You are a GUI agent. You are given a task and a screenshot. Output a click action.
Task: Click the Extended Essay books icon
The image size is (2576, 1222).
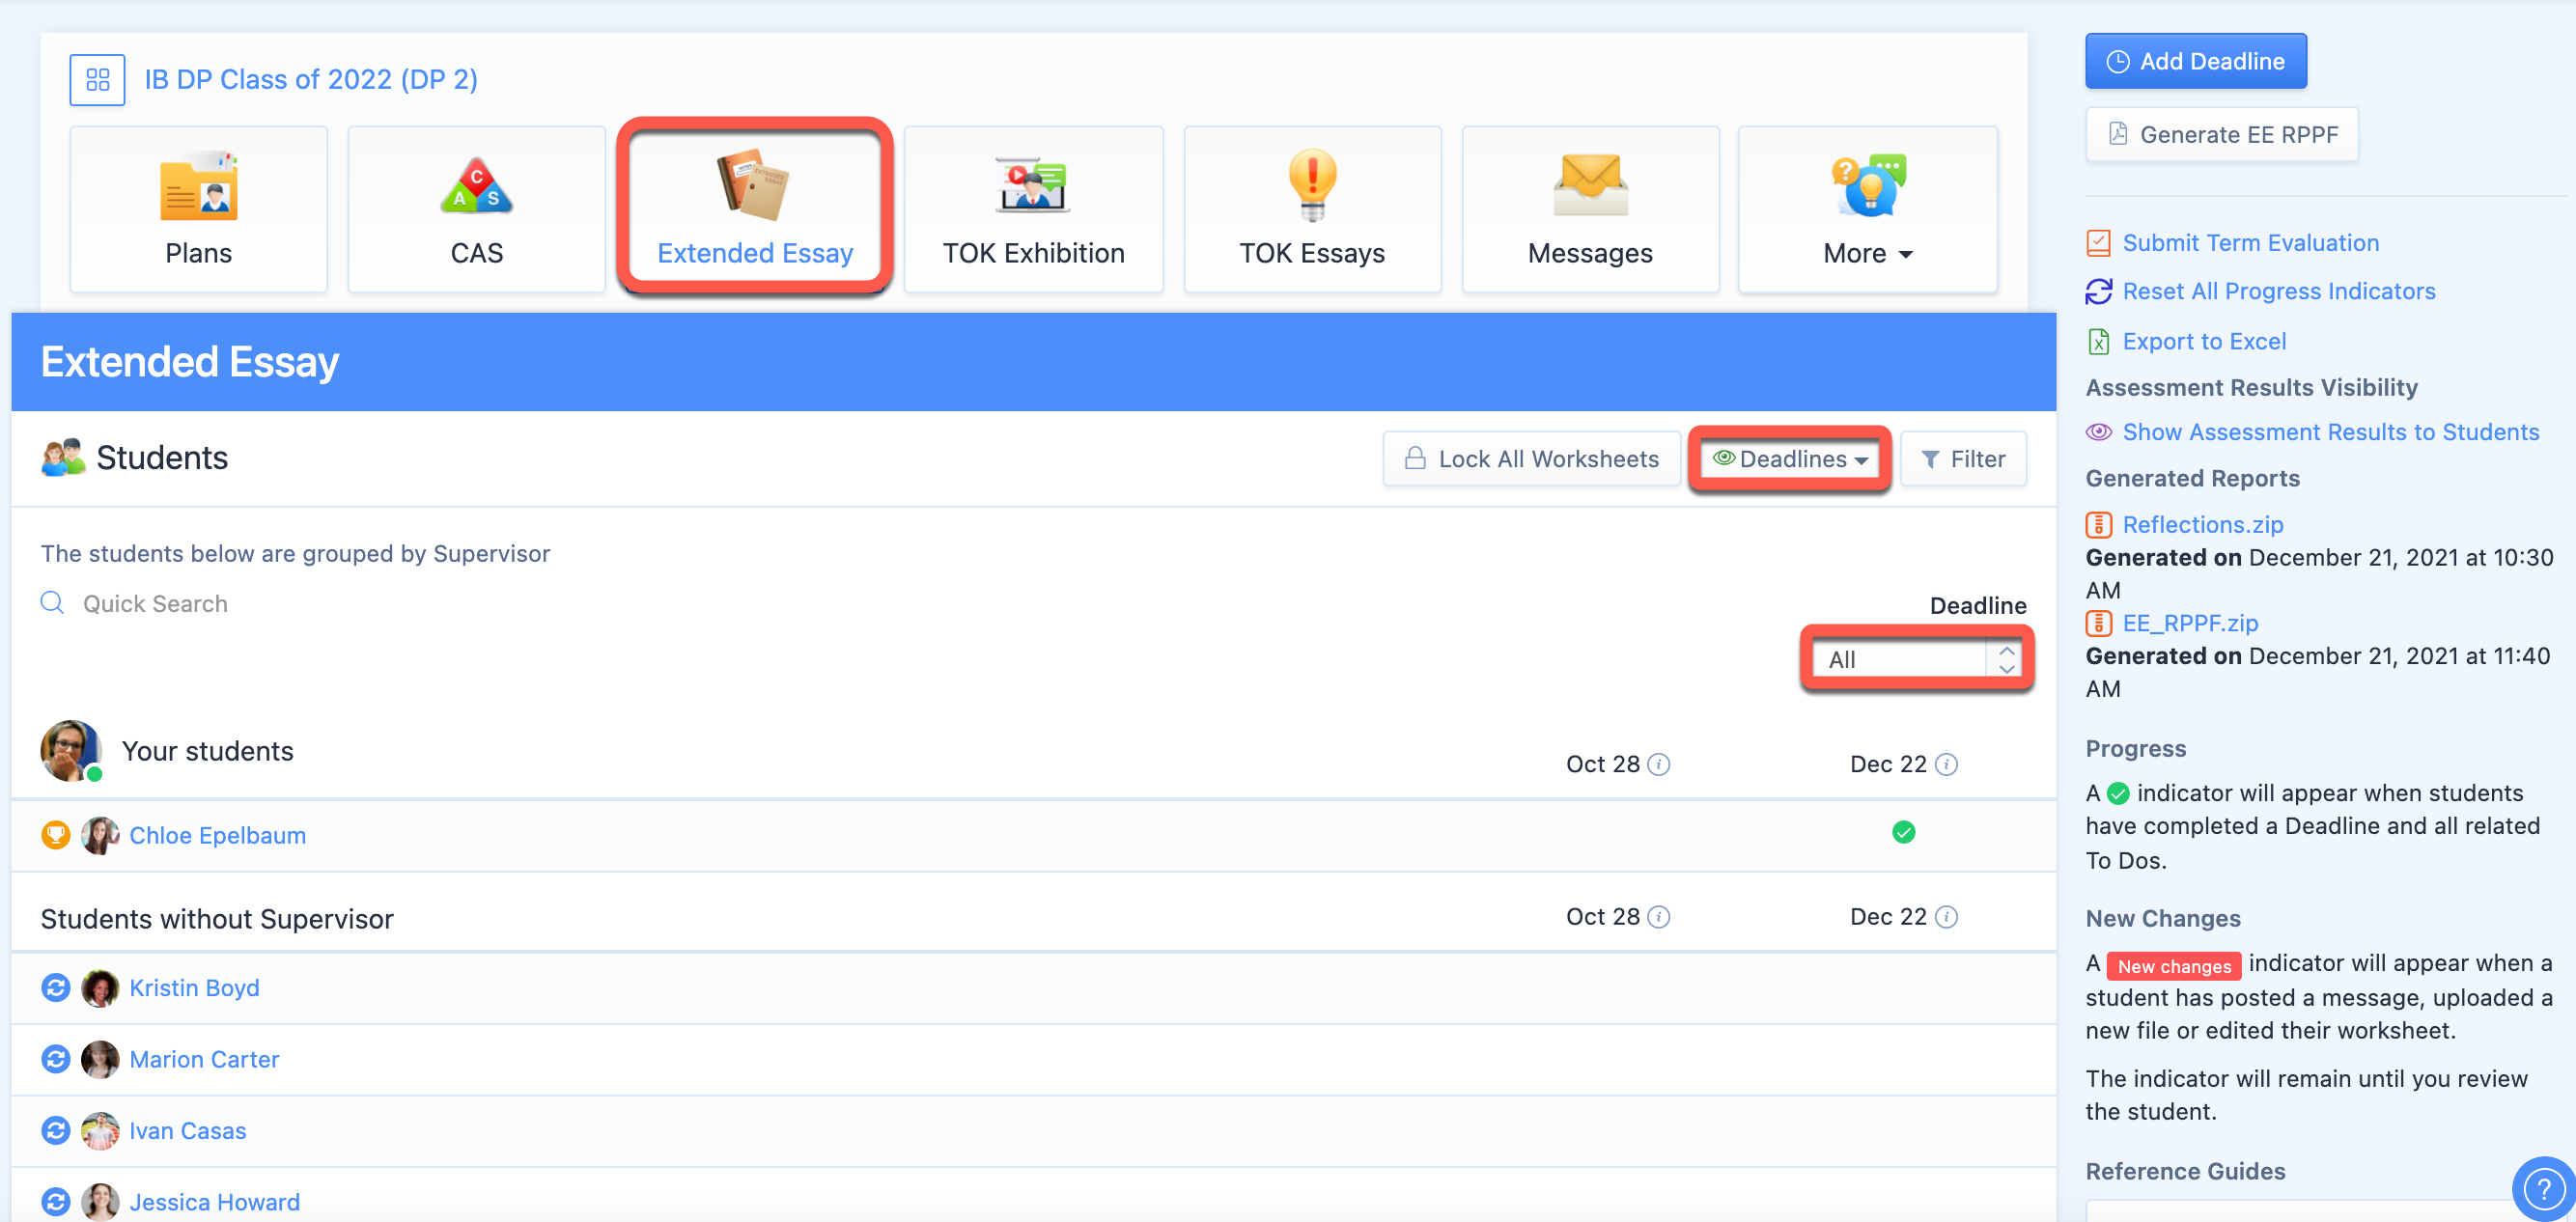(752, 184)
